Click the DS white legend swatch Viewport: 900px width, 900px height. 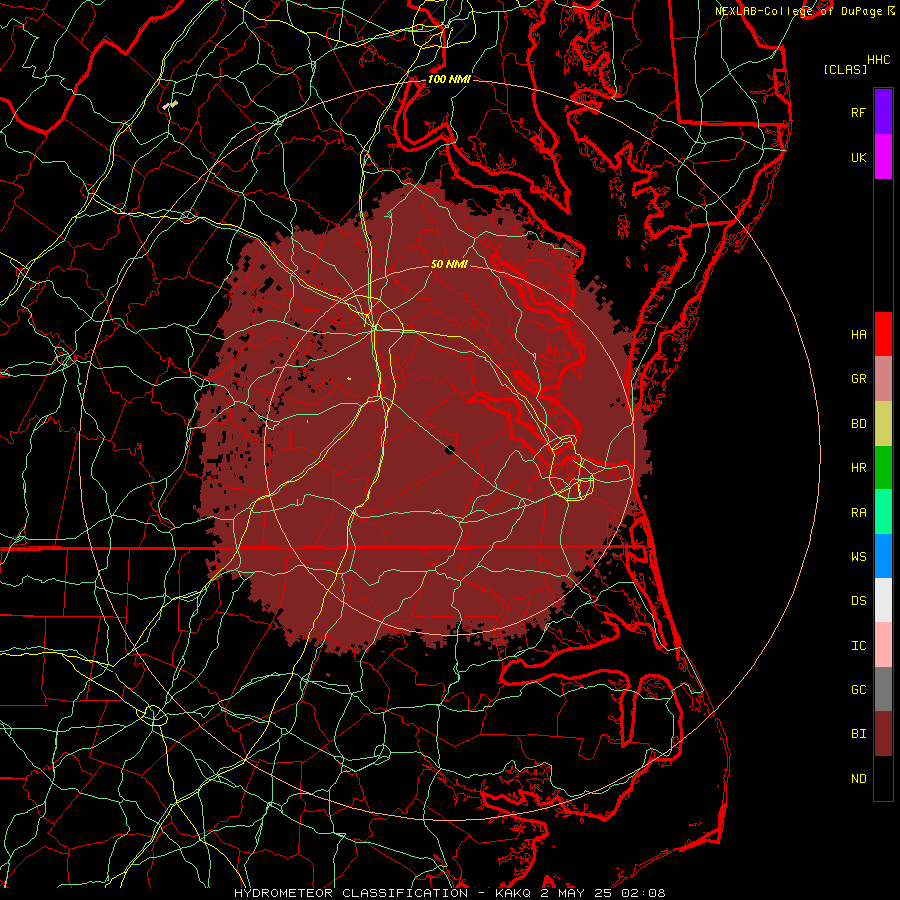(883, 600)
